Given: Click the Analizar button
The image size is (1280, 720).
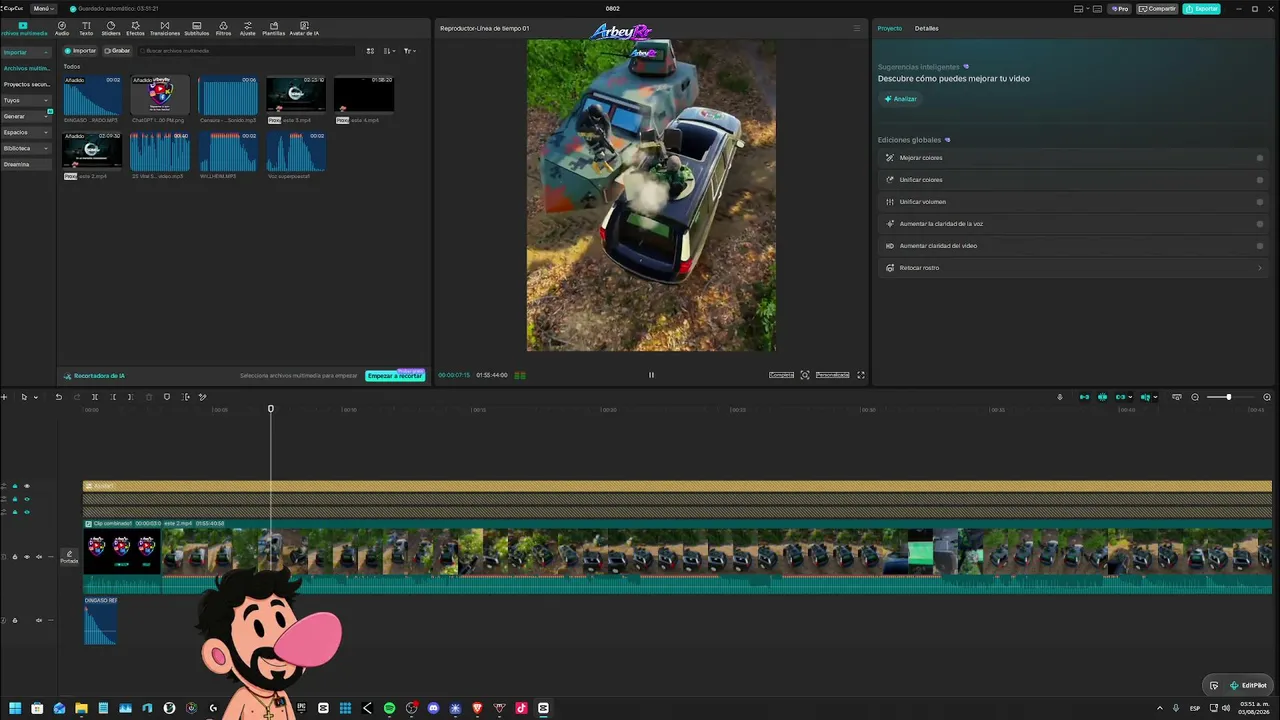Looking at the screenshot, I should 900,99.
